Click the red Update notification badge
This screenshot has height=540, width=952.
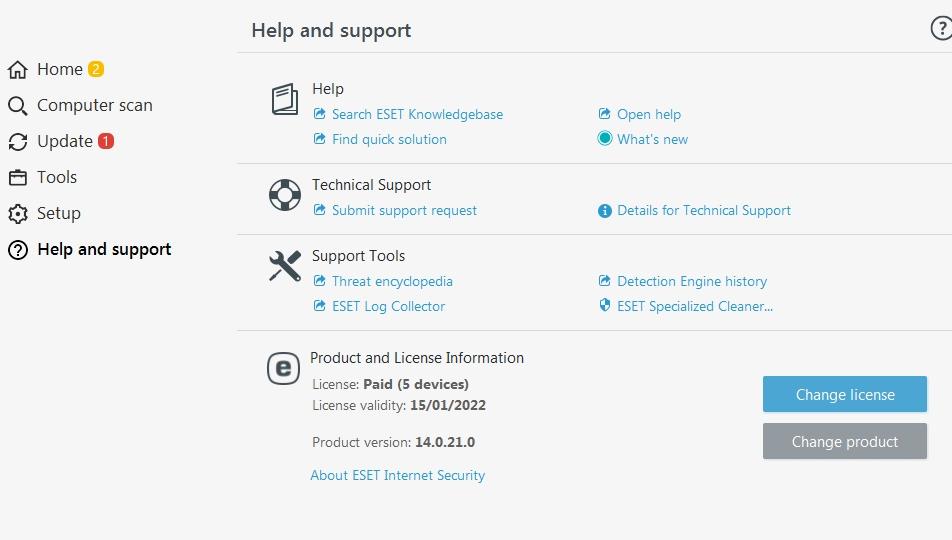[106, 141]
